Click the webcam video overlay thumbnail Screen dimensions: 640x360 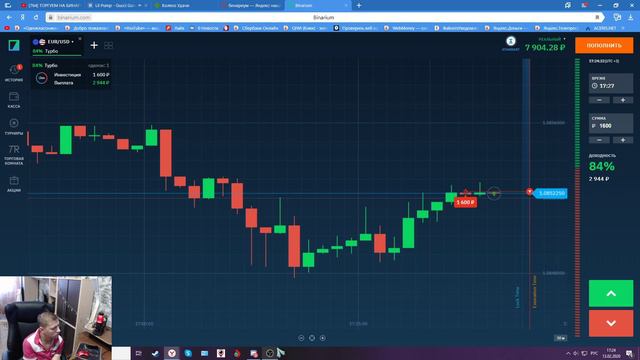[x=56, y=318]
